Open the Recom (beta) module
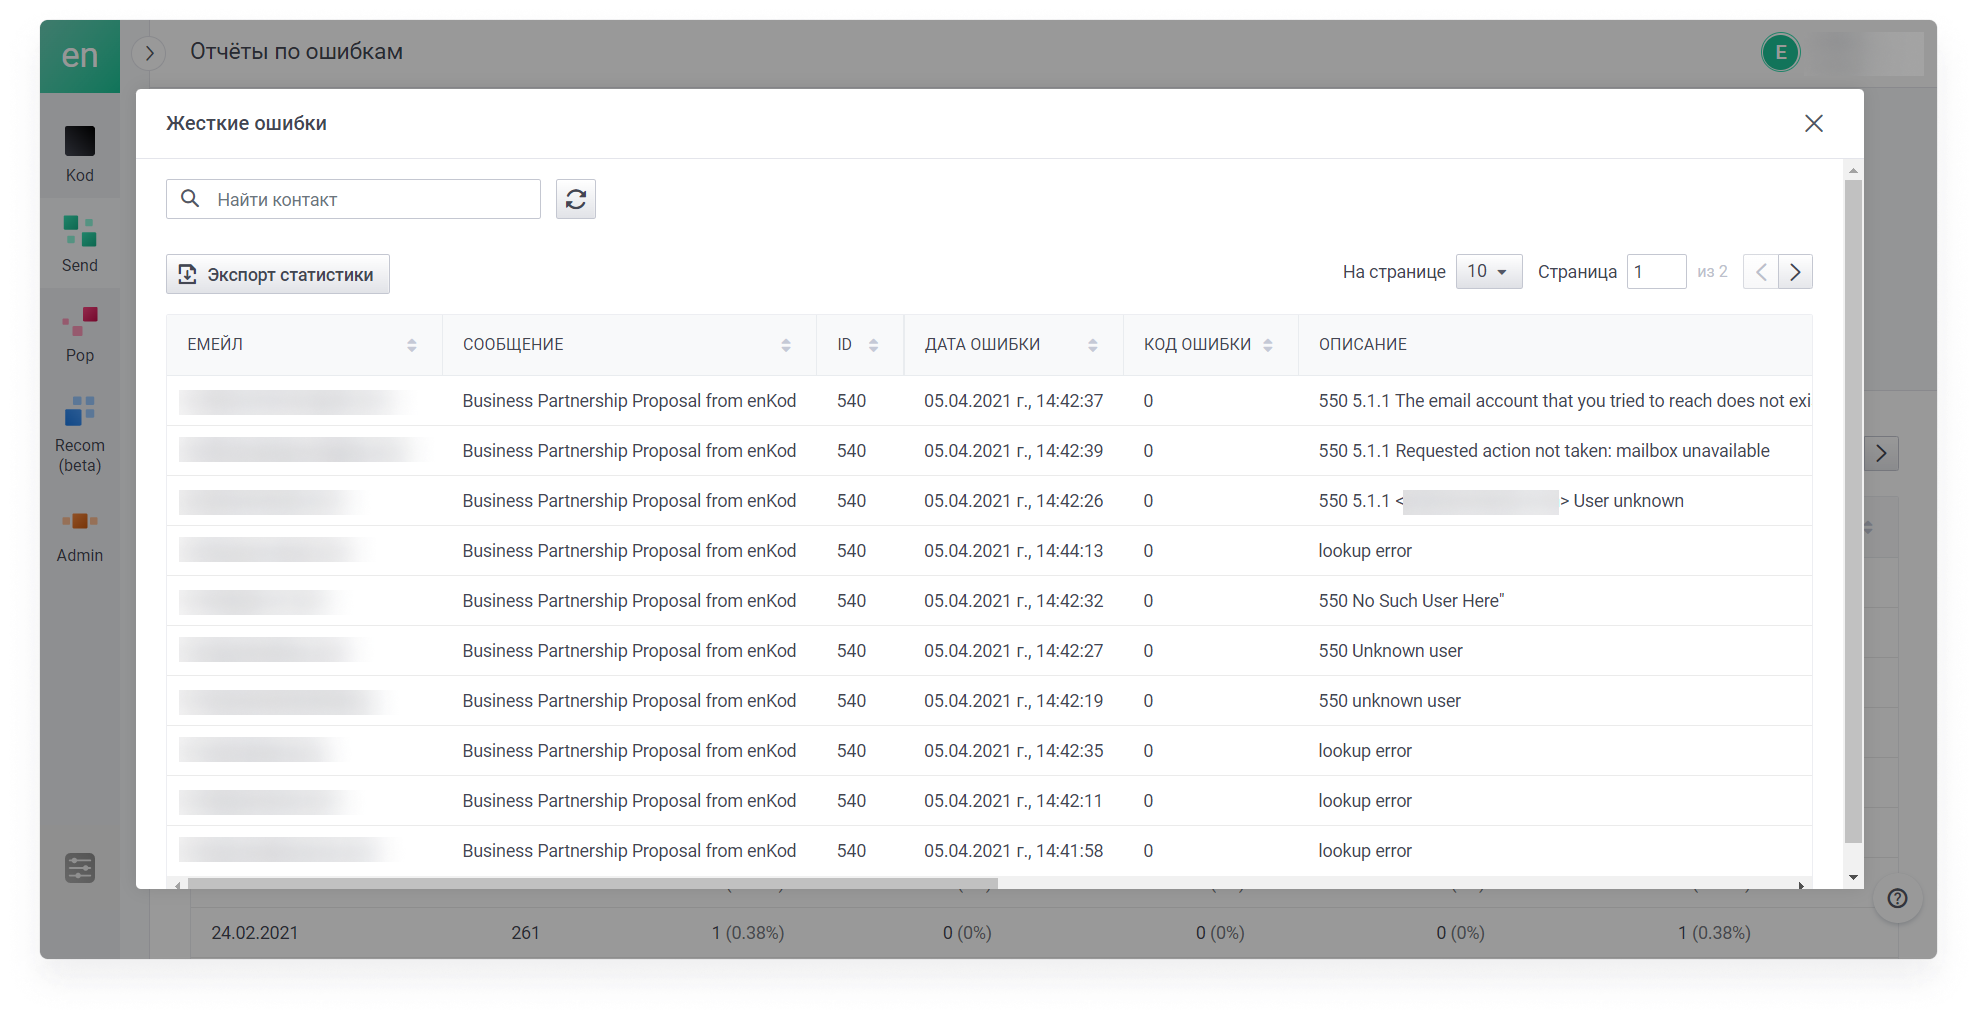This screenshot has width=1977, height=1019. (x=80, y=434)
